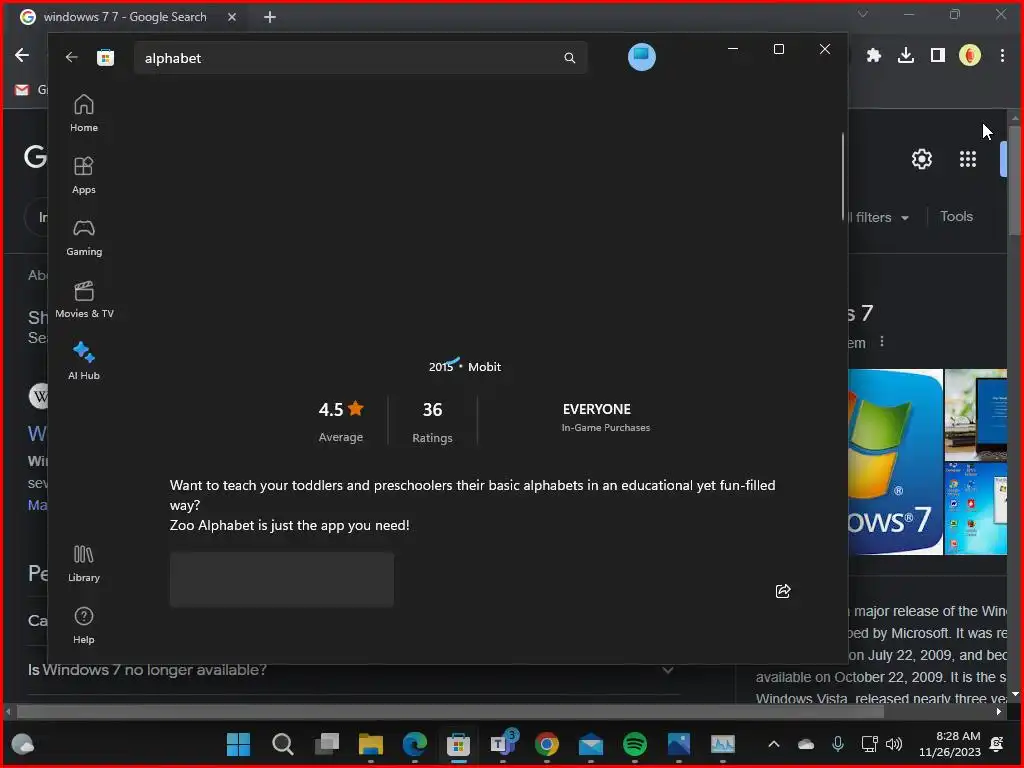Image resolution: width=1024 pixels, height=768 pixels.
Task: Open Chrome three-dot menu
Action: pos(1002,56)
